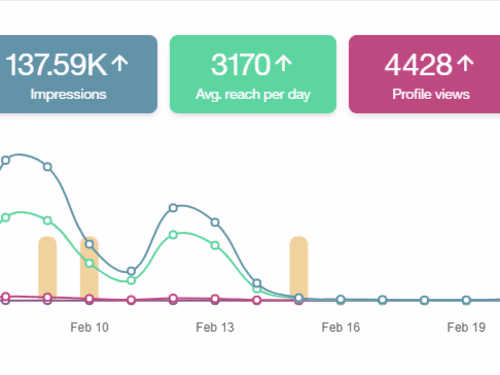Viewport: 500px width, 375px height.
Task: Click the orange post bar above Feb 10
Action: click(x=89, y=268)
